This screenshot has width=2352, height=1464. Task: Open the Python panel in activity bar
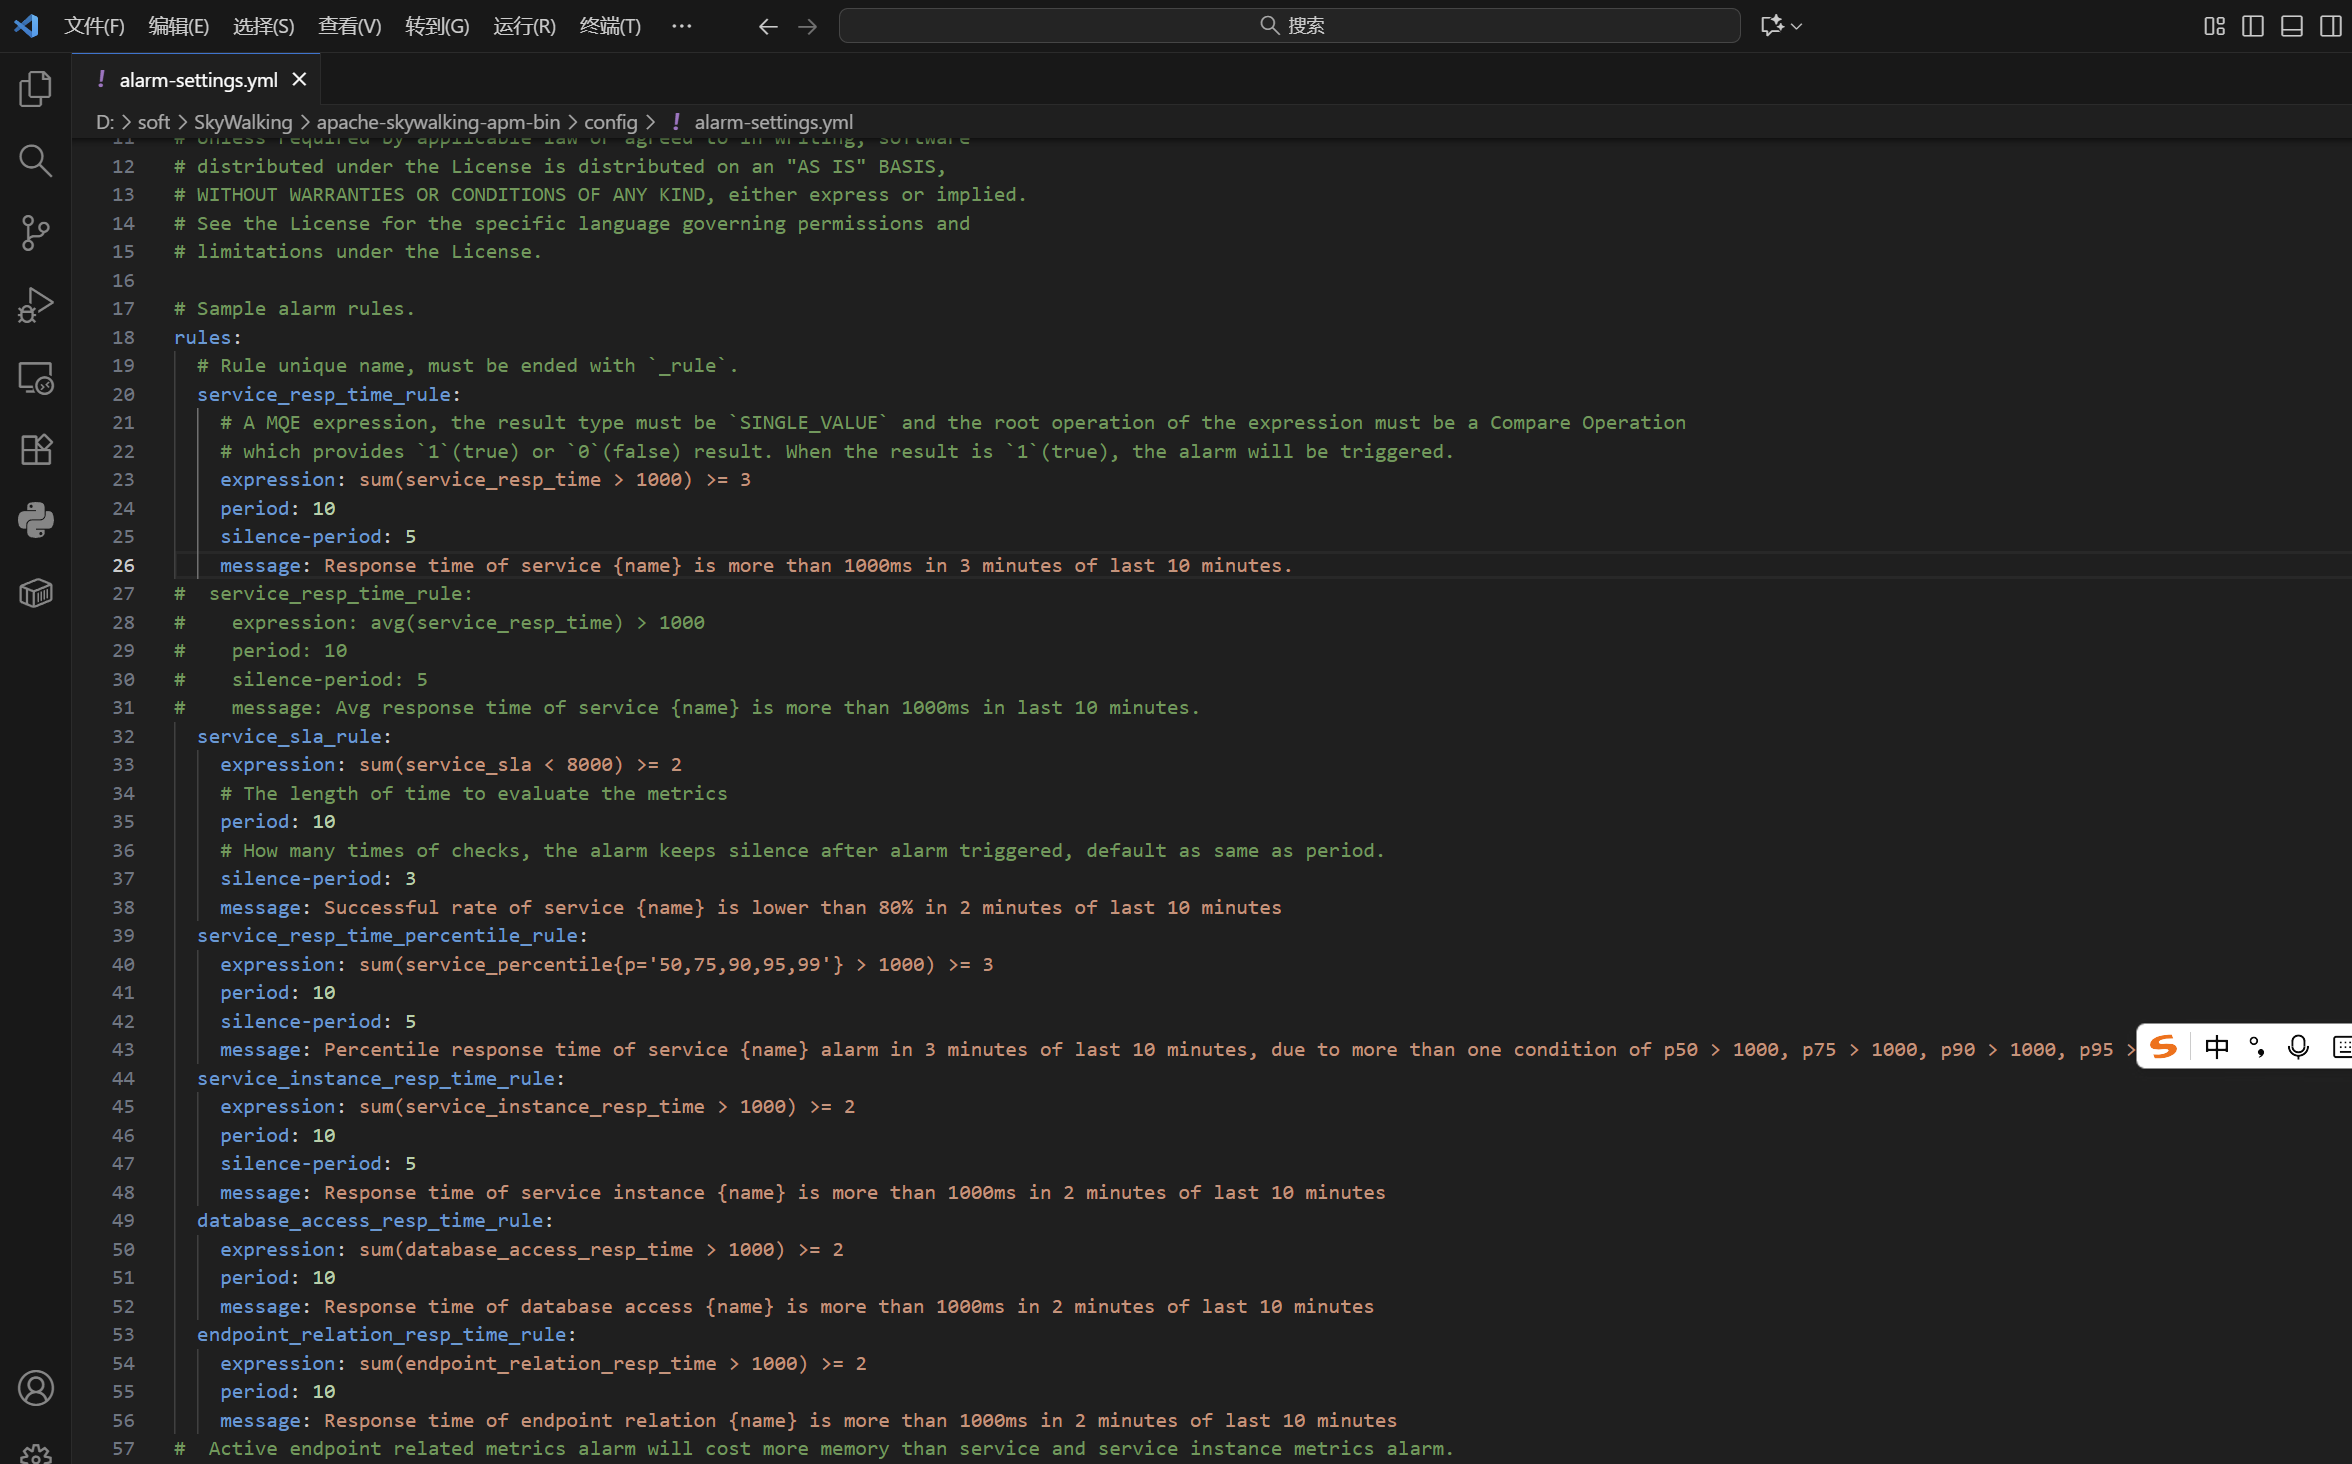pyautogui.click(x=36, y=520)
